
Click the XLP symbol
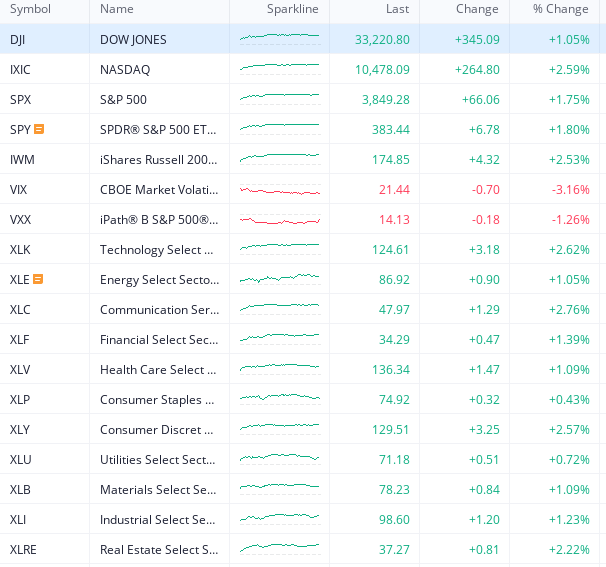20,400
